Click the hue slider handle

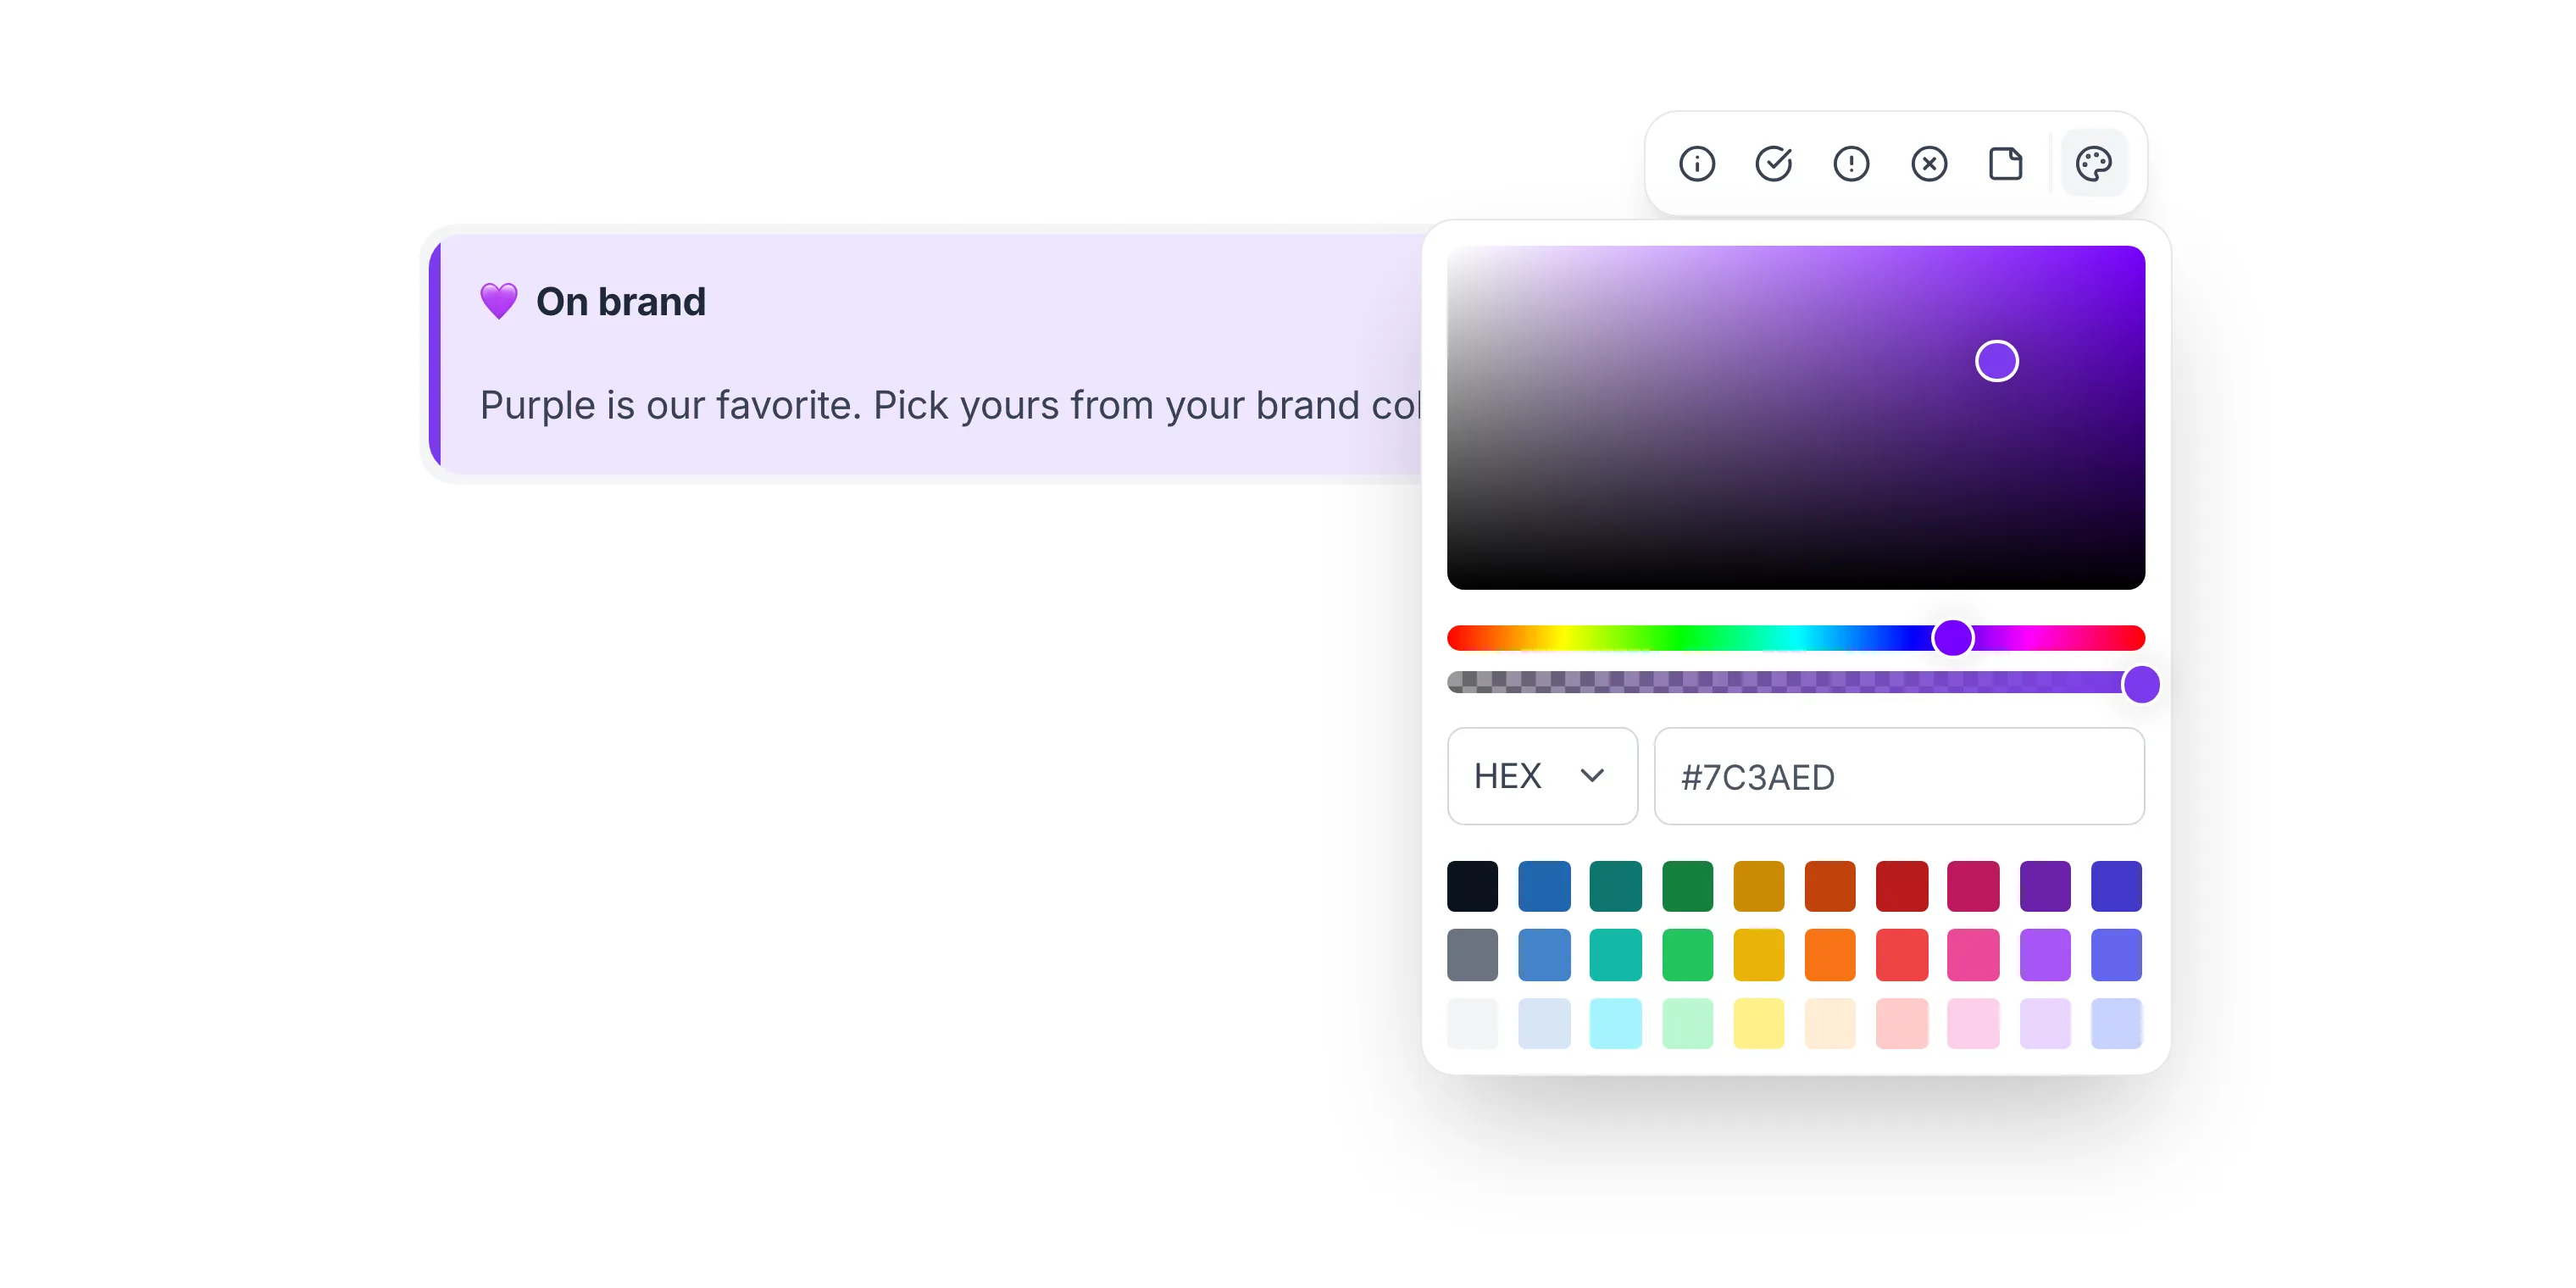(x=1952, y=638)
